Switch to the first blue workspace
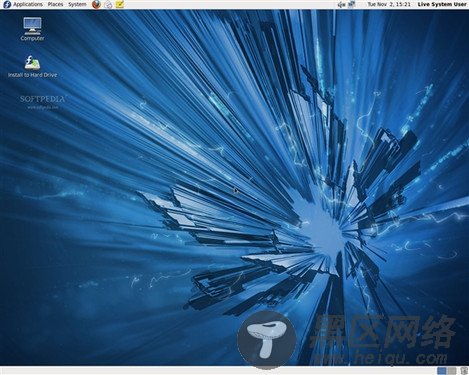 (442, 371)
